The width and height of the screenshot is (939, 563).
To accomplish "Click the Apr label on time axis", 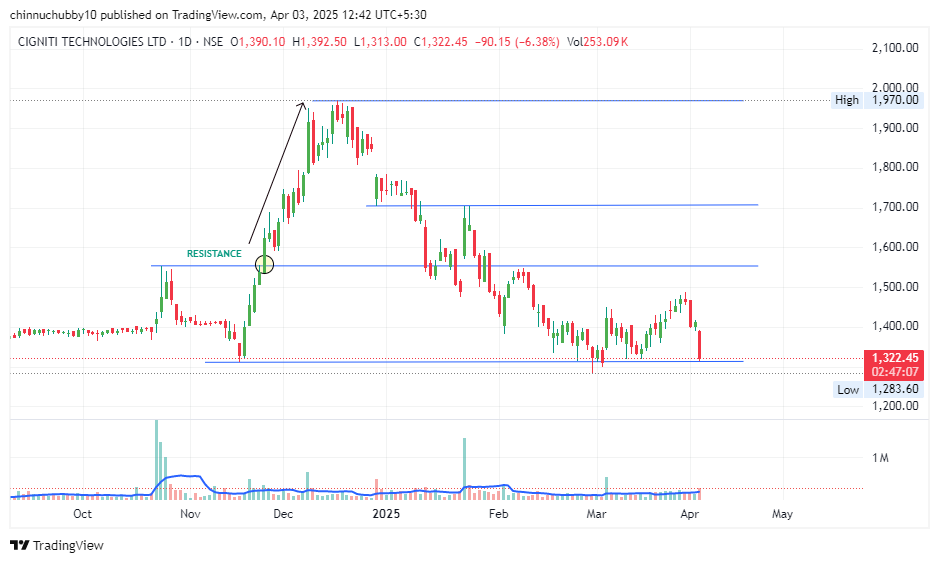I will (x=690, y=514).
